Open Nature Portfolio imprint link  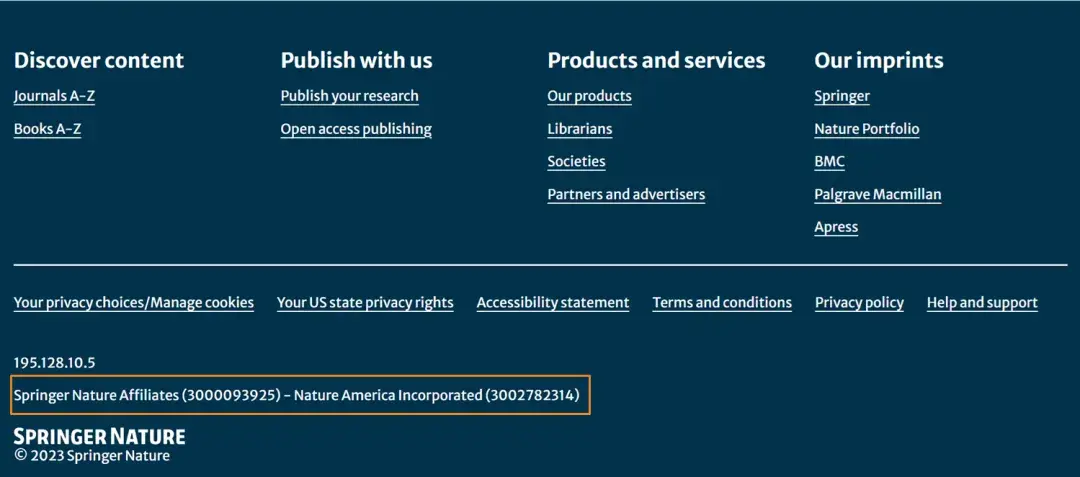click(x=866, y=129)
